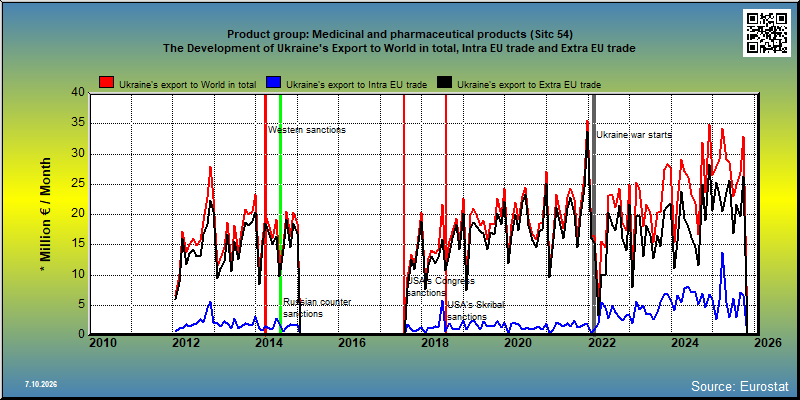This screenshot has width=800, height=400.
Task: Click the gray Ukraine war starts marker line
Action: point(594,214)
